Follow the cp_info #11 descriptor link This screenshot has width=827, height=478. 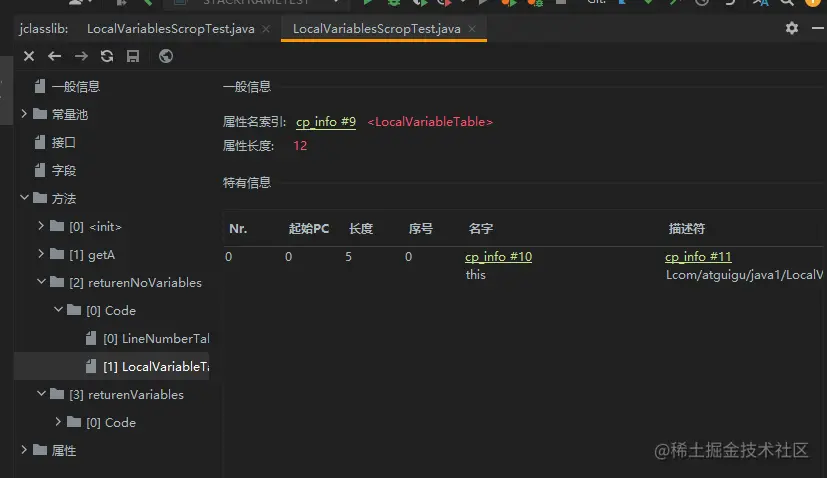698,256
